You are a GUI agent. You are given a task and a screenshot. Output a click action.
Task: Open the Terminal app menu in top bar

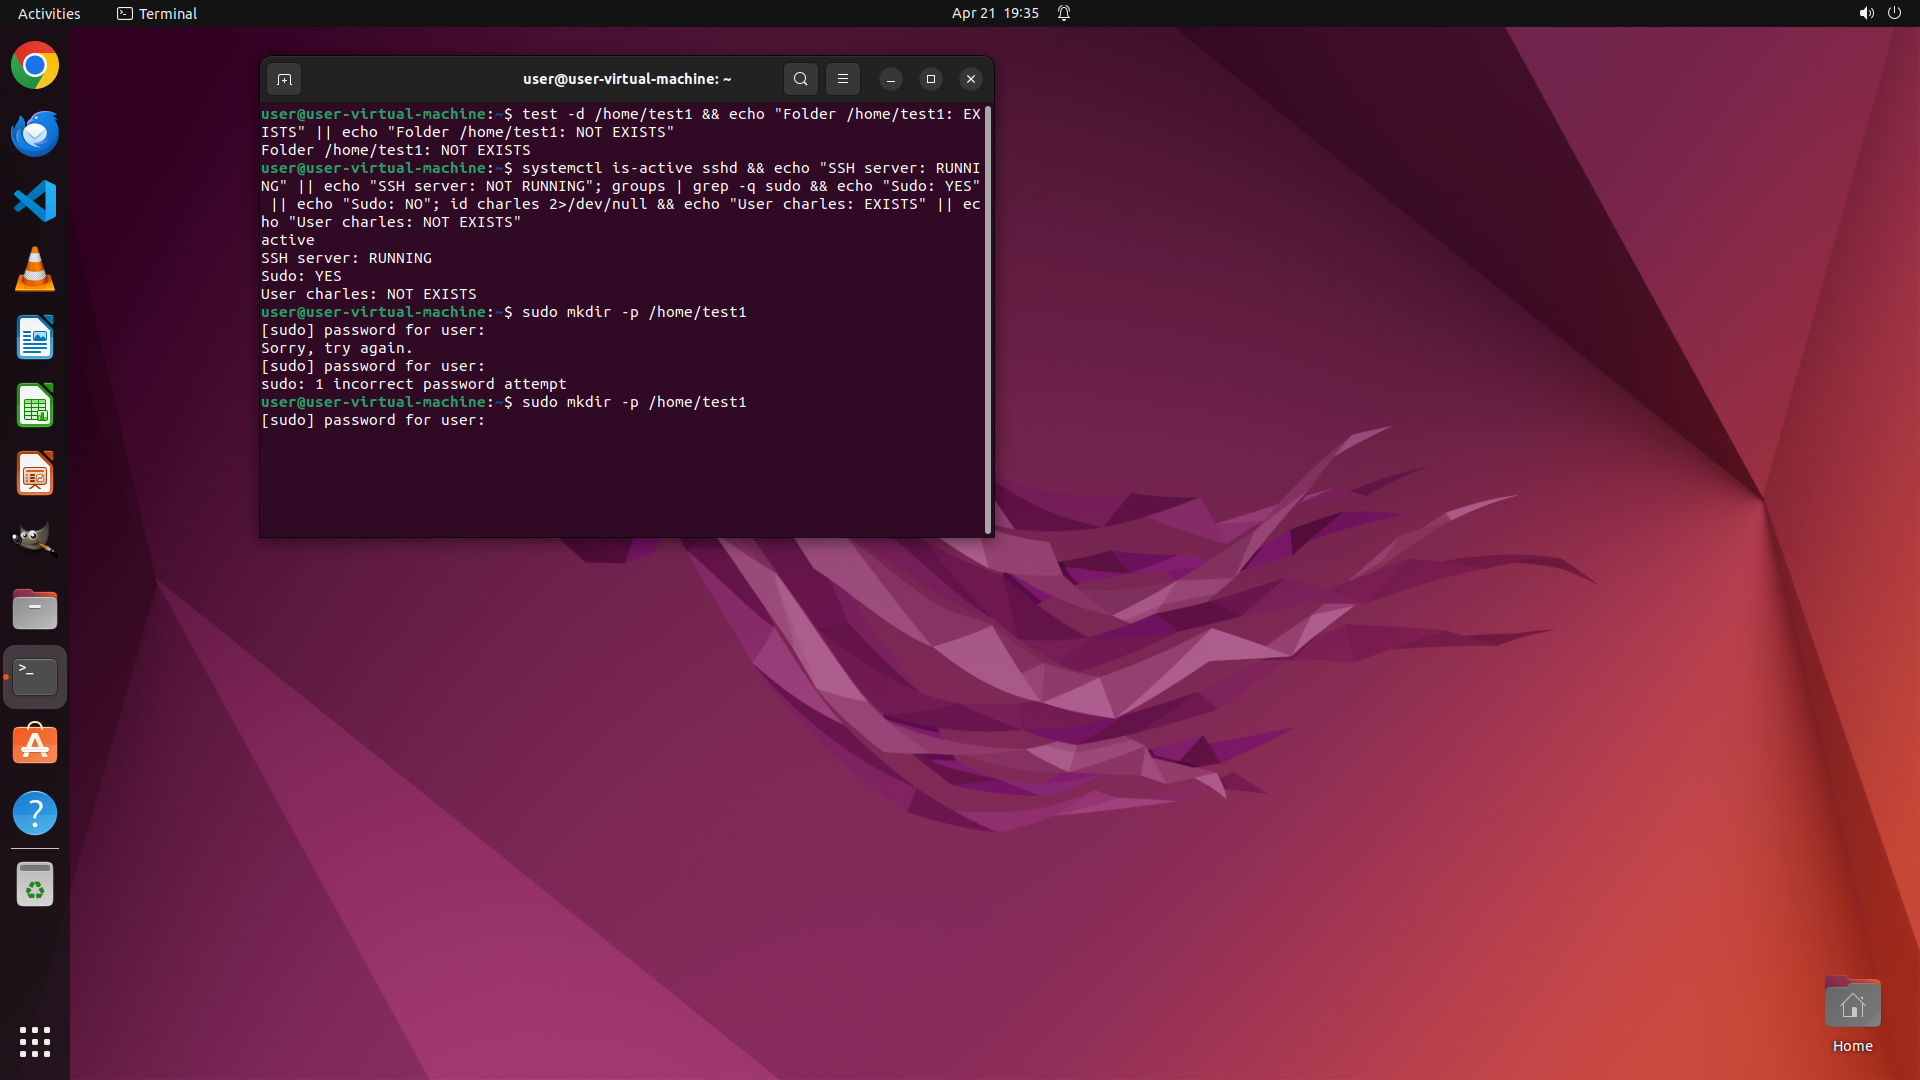pos(157,13)
